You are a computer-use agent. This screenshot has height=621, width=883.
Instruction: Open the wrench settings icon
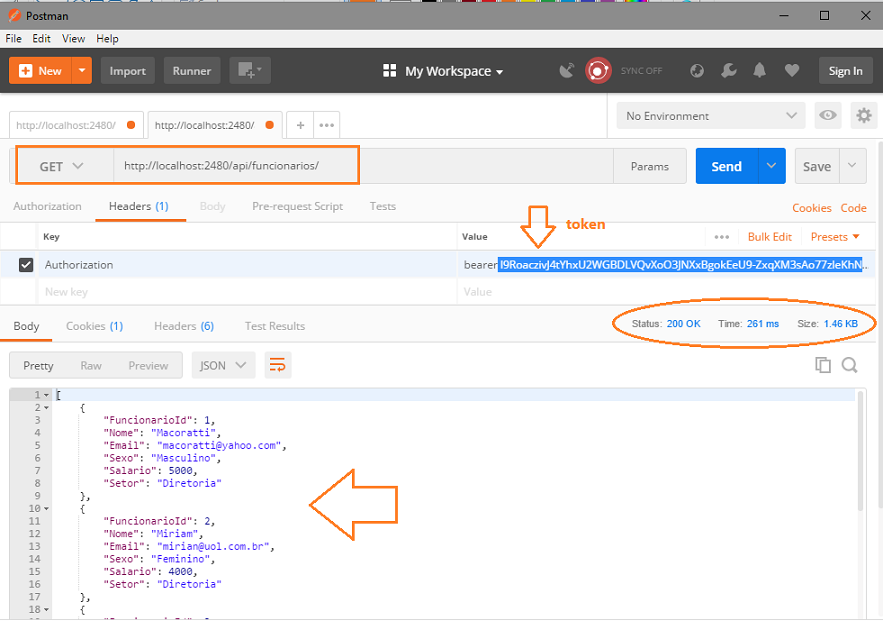[729, 70]
